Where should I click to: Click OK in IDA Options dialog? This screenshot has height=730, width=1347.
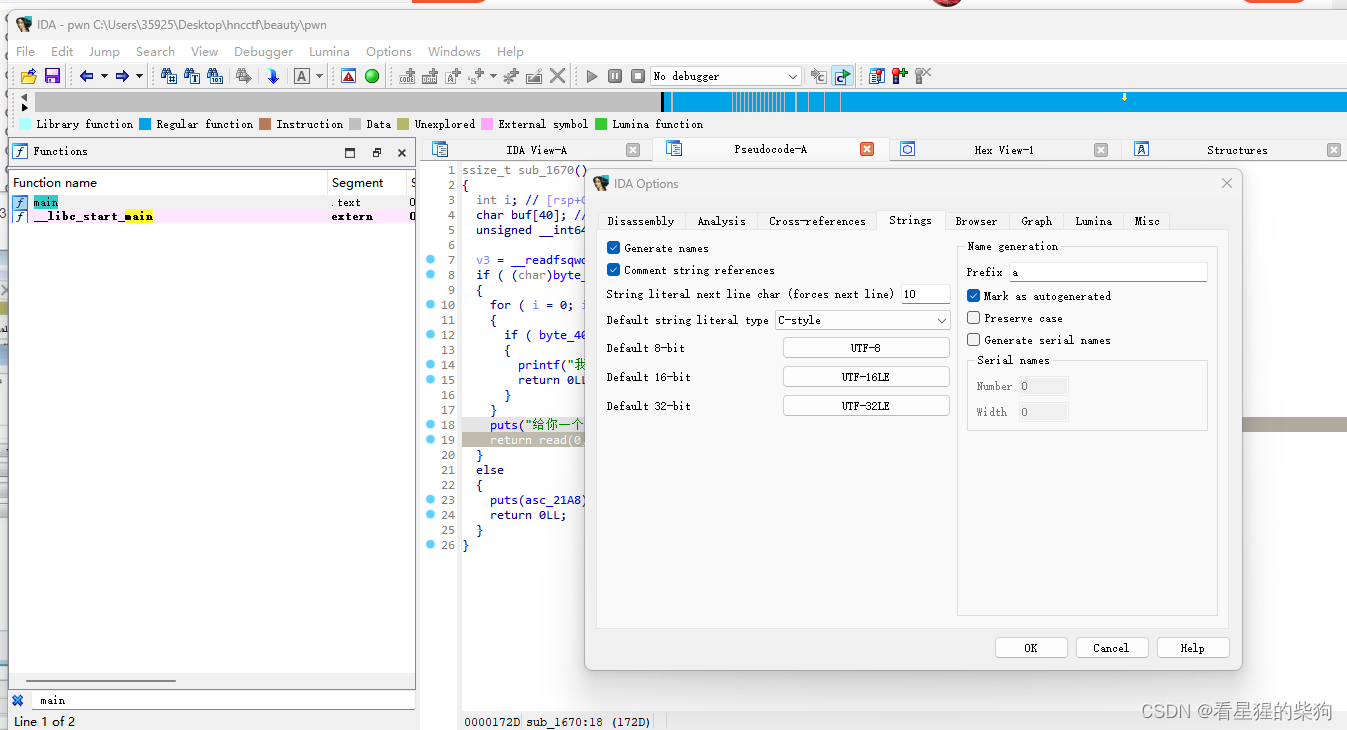pos(1031,648)
